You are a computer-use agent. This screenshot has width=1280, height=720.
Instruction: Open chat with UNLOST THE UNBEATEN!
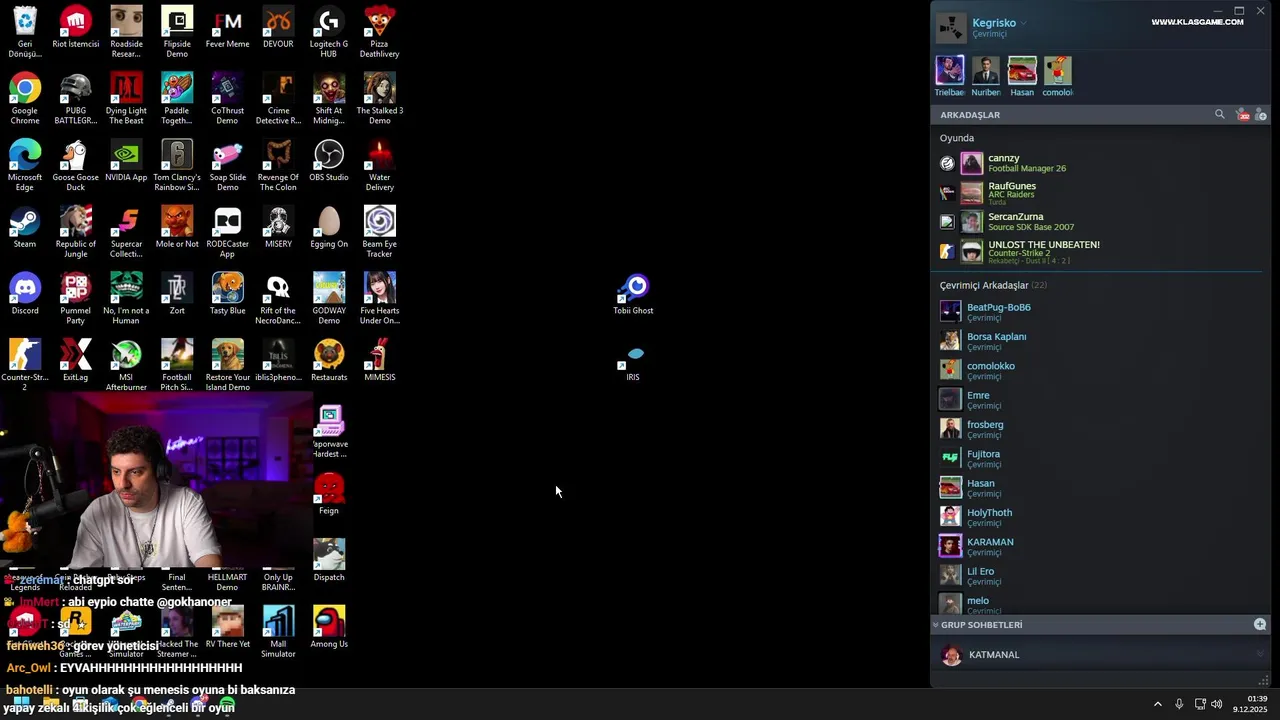pos(1100,251)
